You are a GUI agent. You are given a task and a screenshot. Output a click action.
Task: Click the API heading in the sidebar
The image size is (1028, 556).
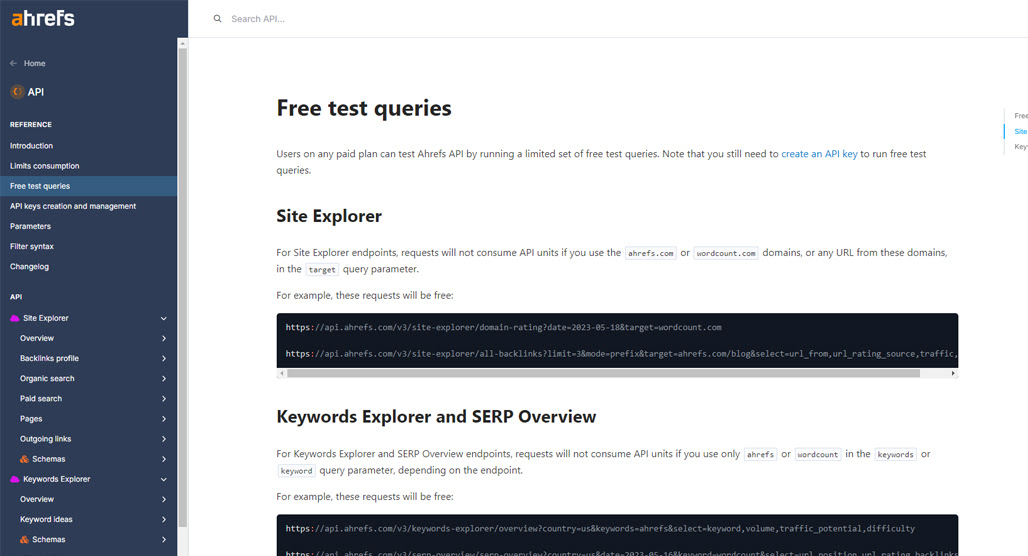pos(16,297)
